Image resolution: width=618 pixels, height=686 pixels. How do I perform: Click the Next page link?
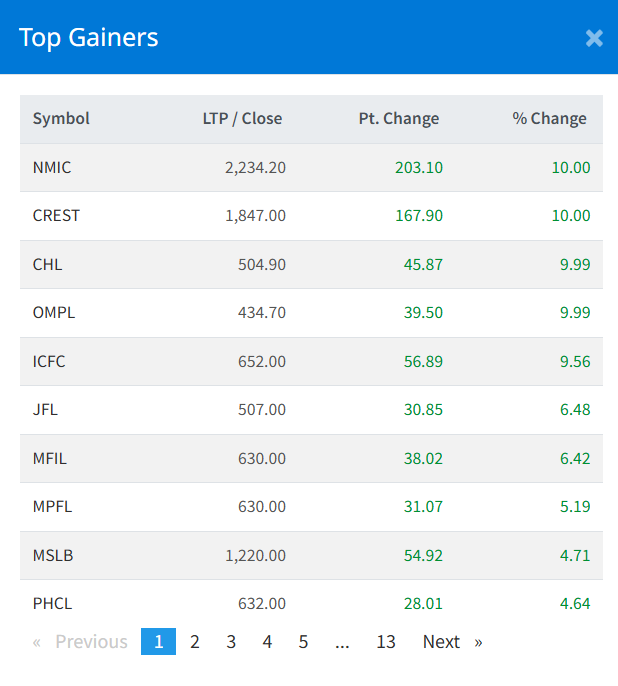point(451,642)
